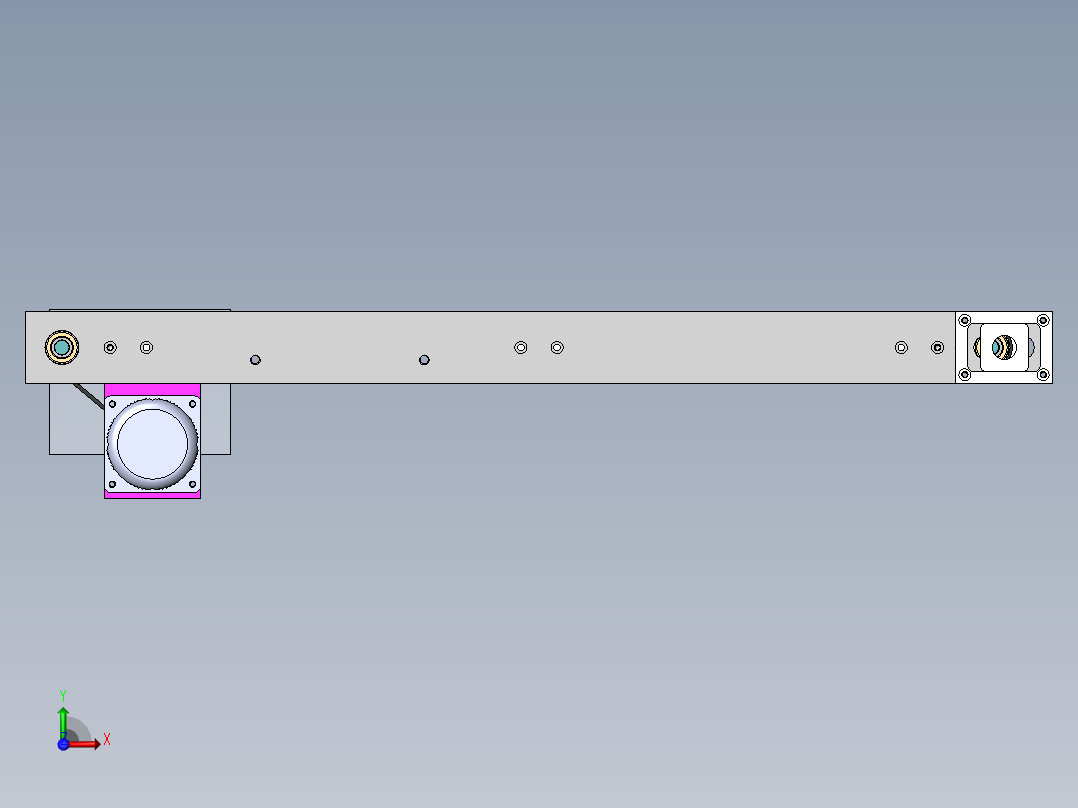Click the green Y axis arrow of the triad

[63, 722]
